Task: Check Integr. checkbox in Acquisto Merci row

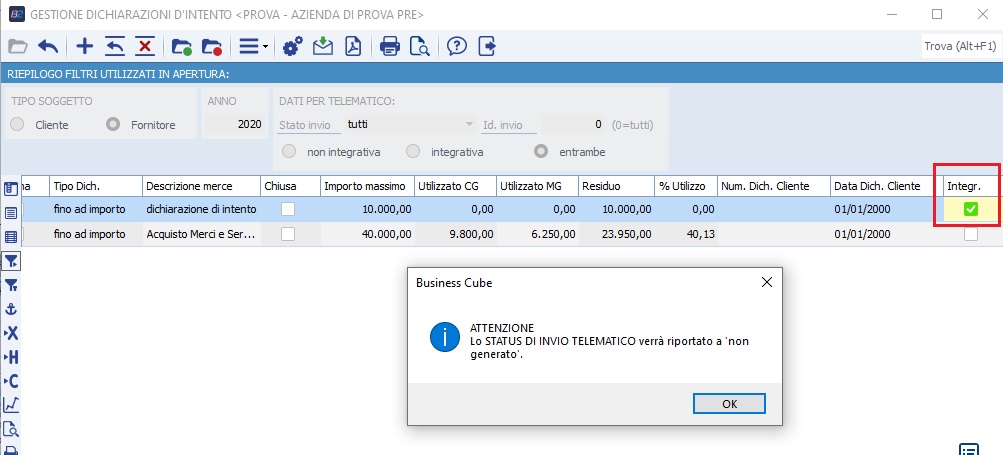Action: [971, 234]
